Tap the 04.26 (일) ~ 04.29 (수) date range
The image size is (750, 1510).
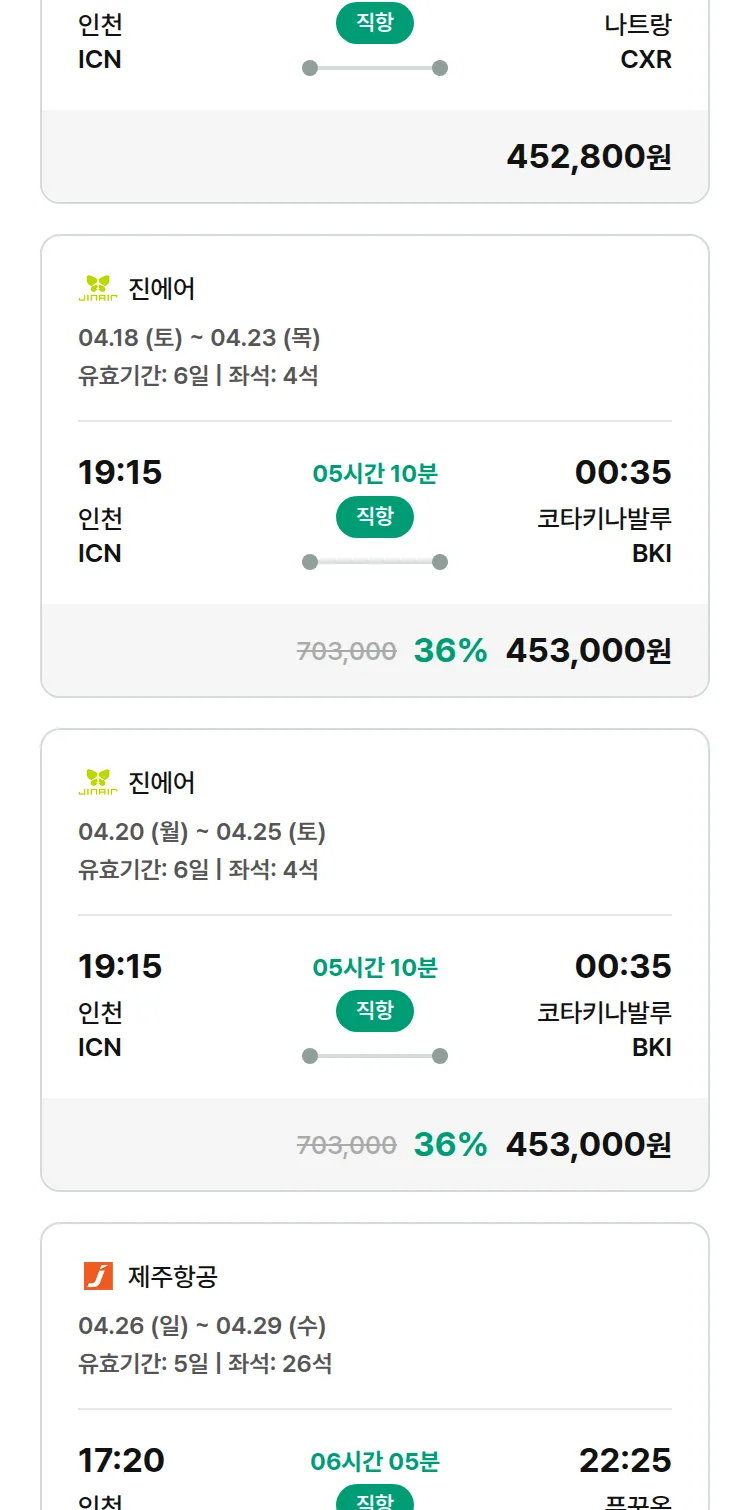[202, 1326]
